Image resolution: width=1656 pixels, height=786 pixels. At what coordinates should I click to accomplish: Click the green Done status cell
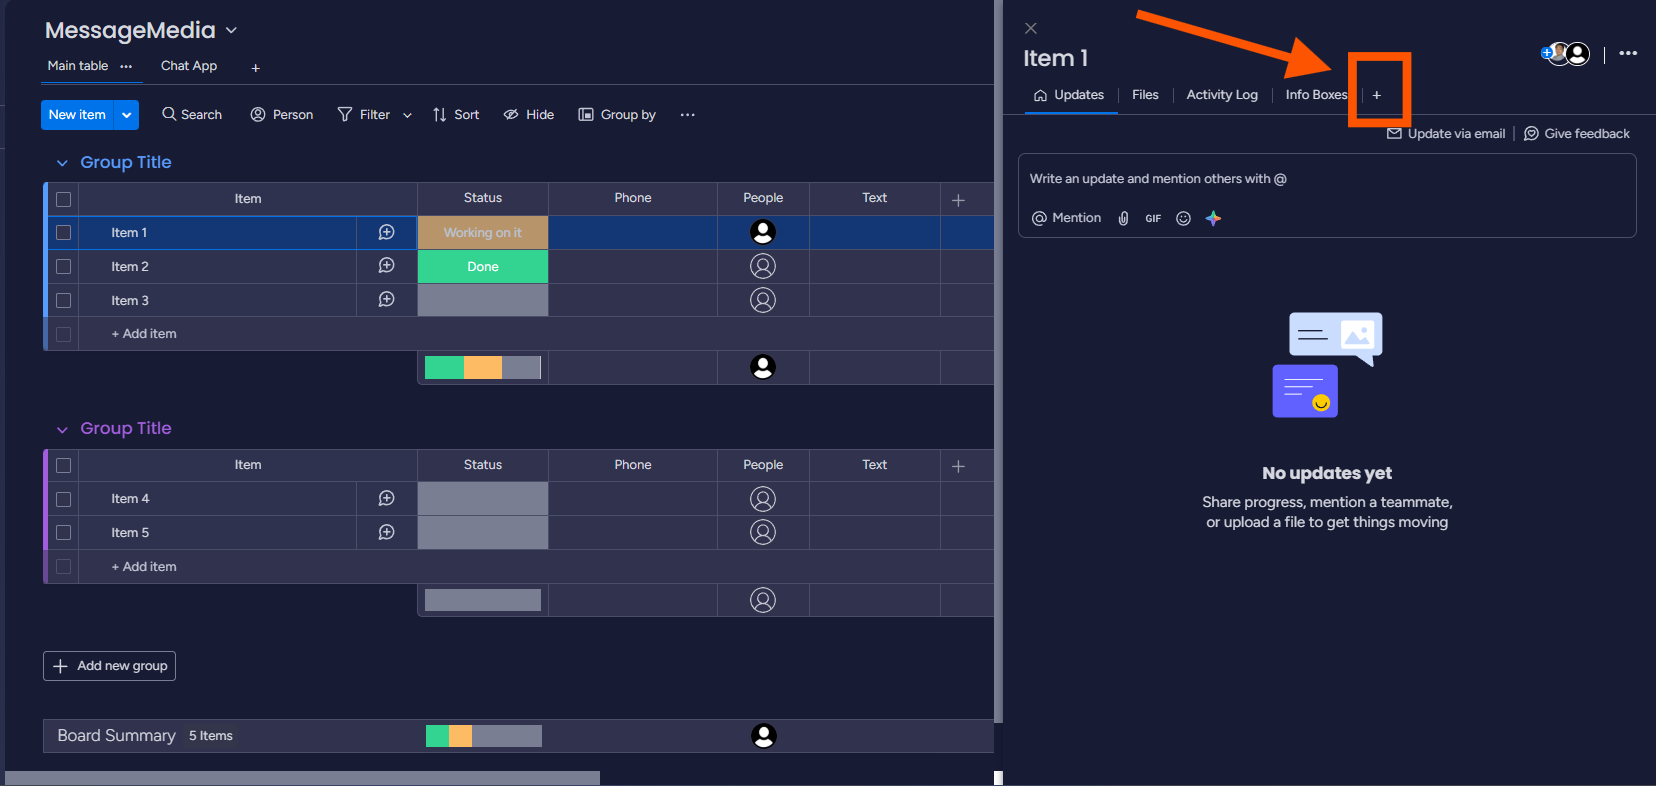483,267
